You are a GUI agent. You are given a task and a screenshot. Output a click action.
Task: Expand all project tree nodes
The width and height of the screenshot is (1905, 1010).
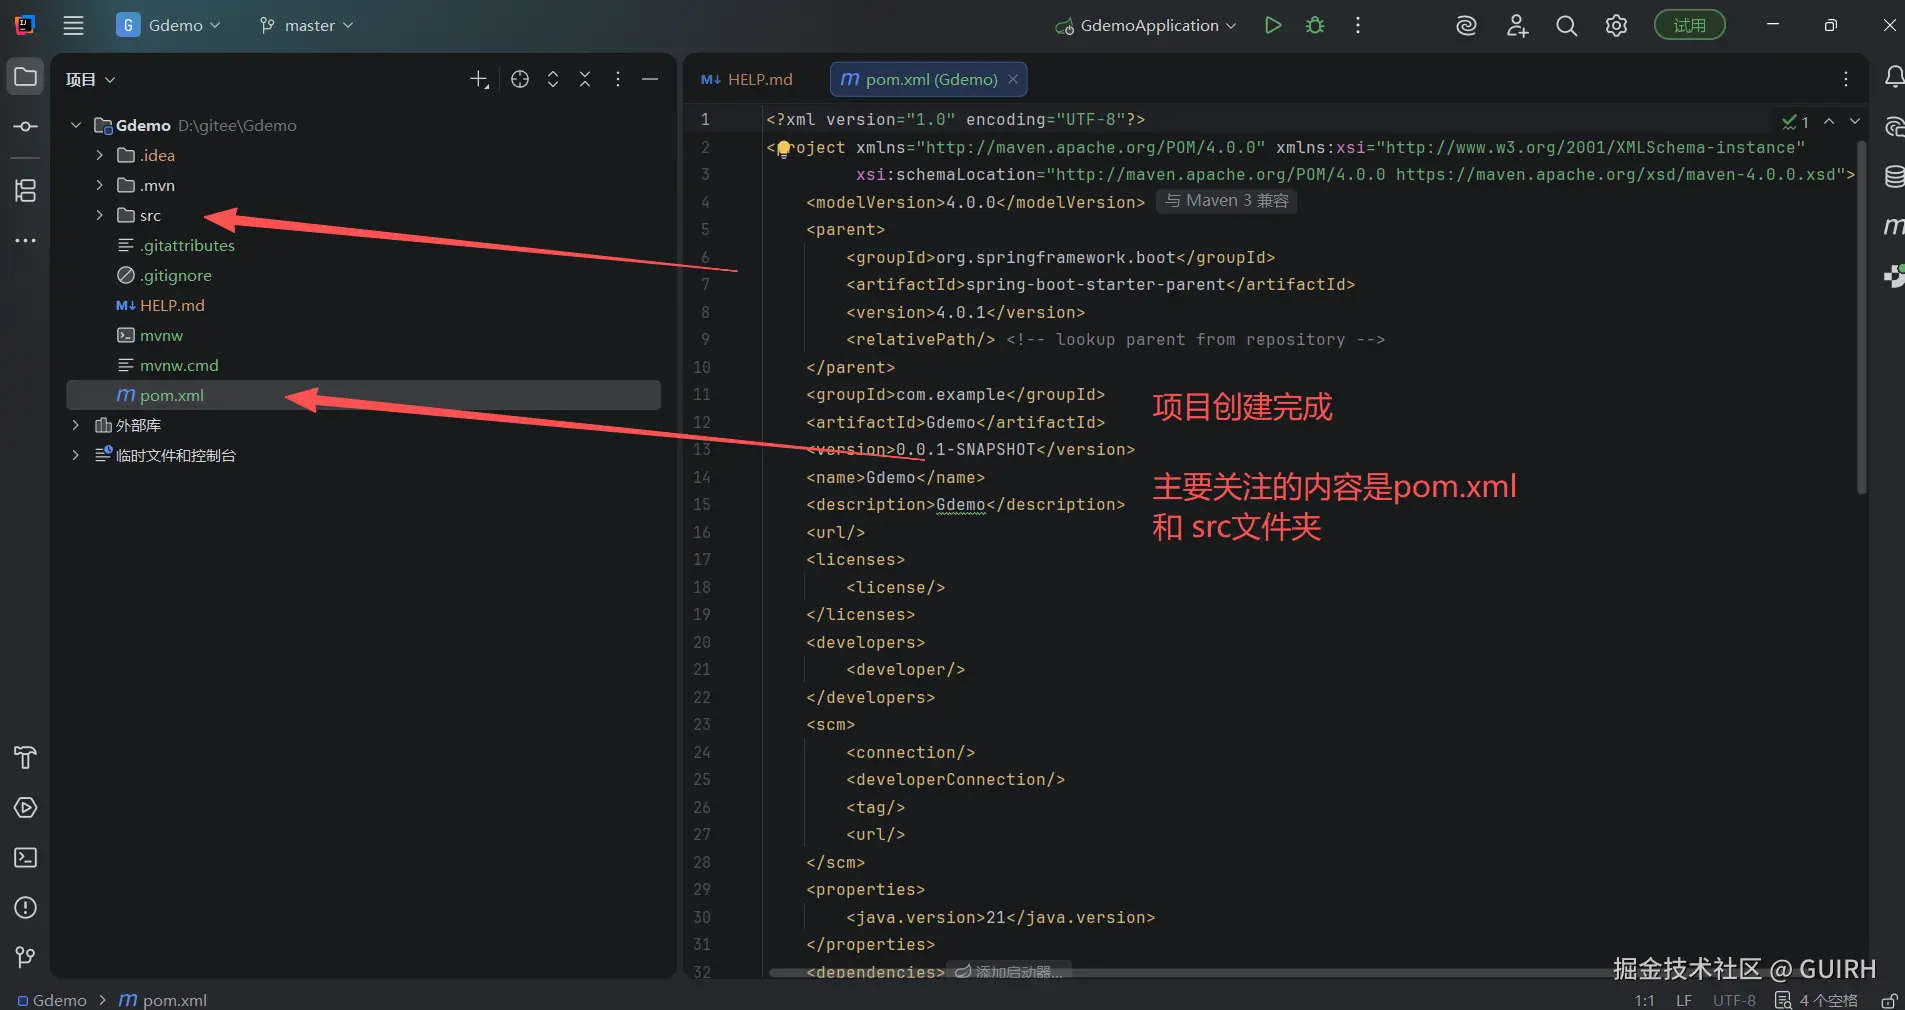coord(553,80)
